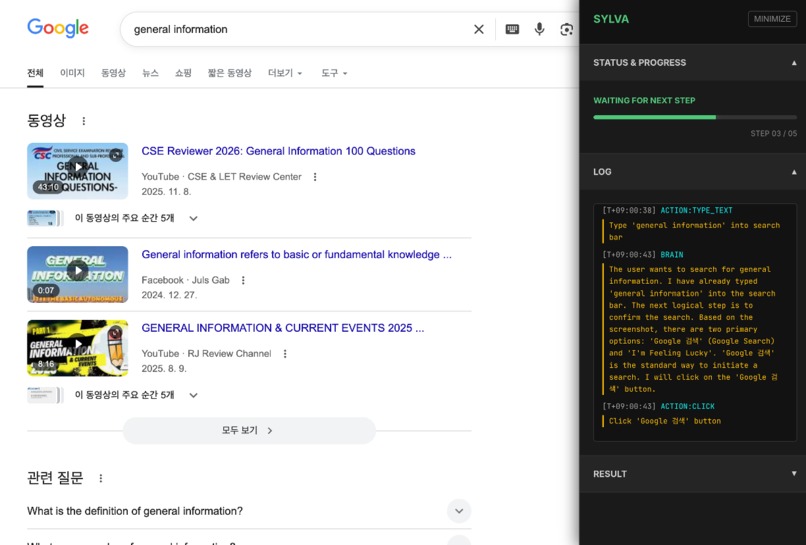Image resolution: width=806 pixels, height=545 pixels.
Task: Click the date '2024. 12. 27.'
Action: (169, 295)
